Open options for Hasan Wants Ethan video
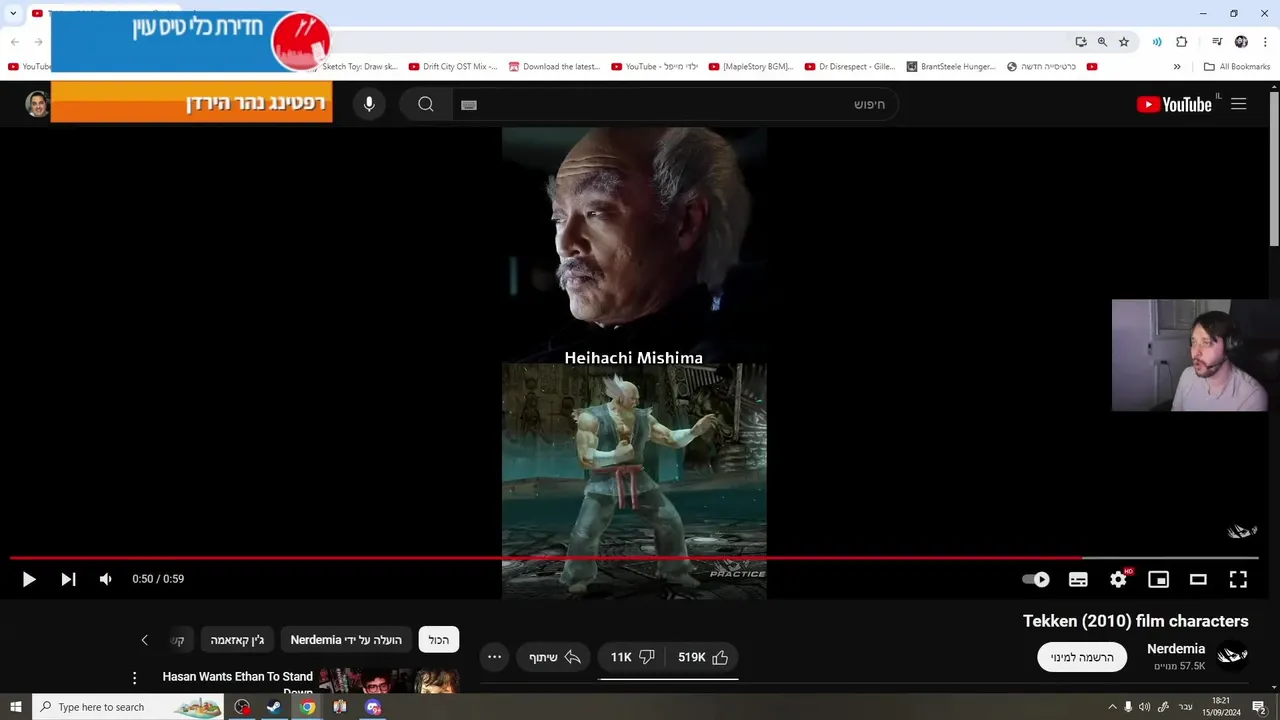 click(x=134, y=678)
